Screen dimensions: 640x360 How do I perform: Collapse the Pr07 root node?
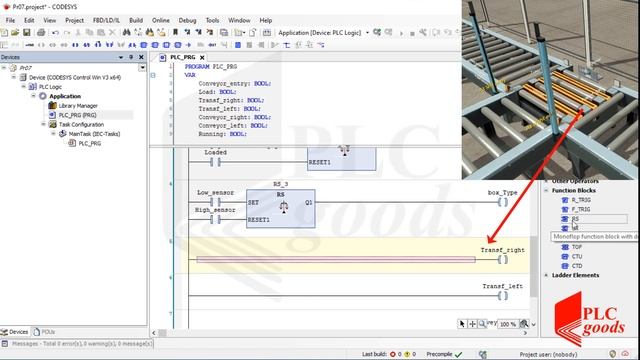pyautogui.click(x=4, y=68)
